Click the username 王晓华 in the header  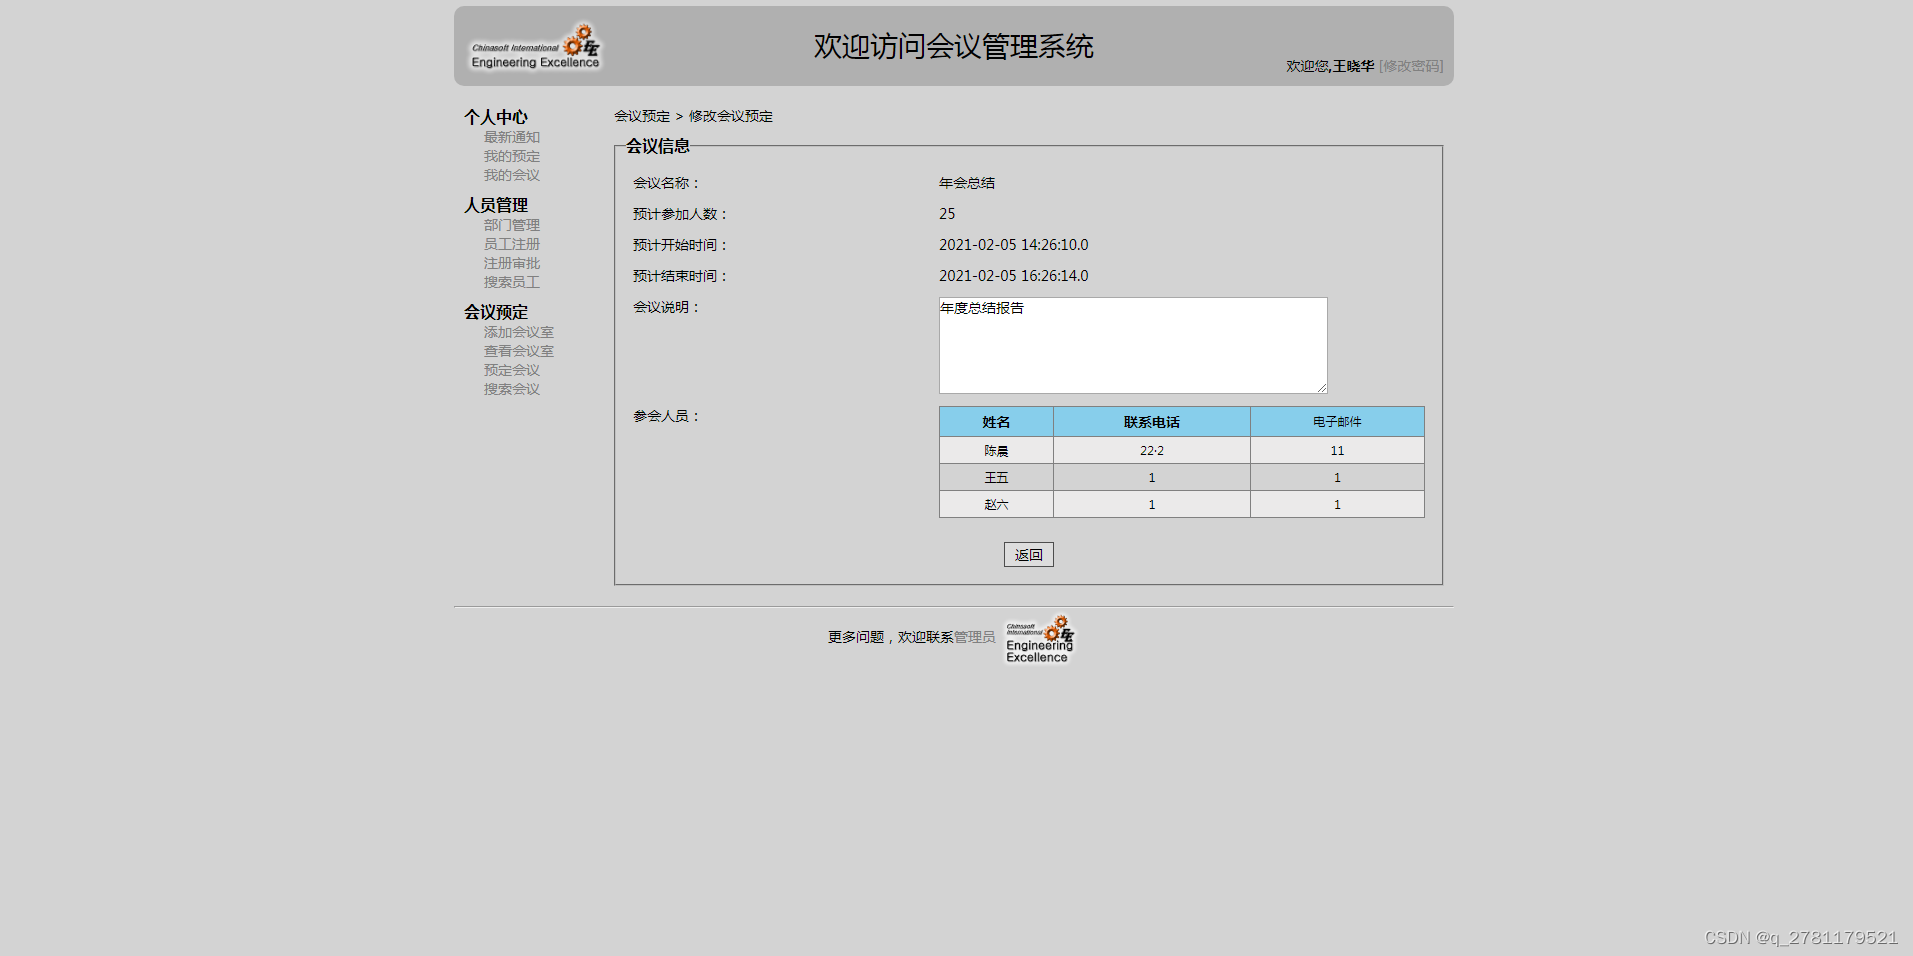1353,66
